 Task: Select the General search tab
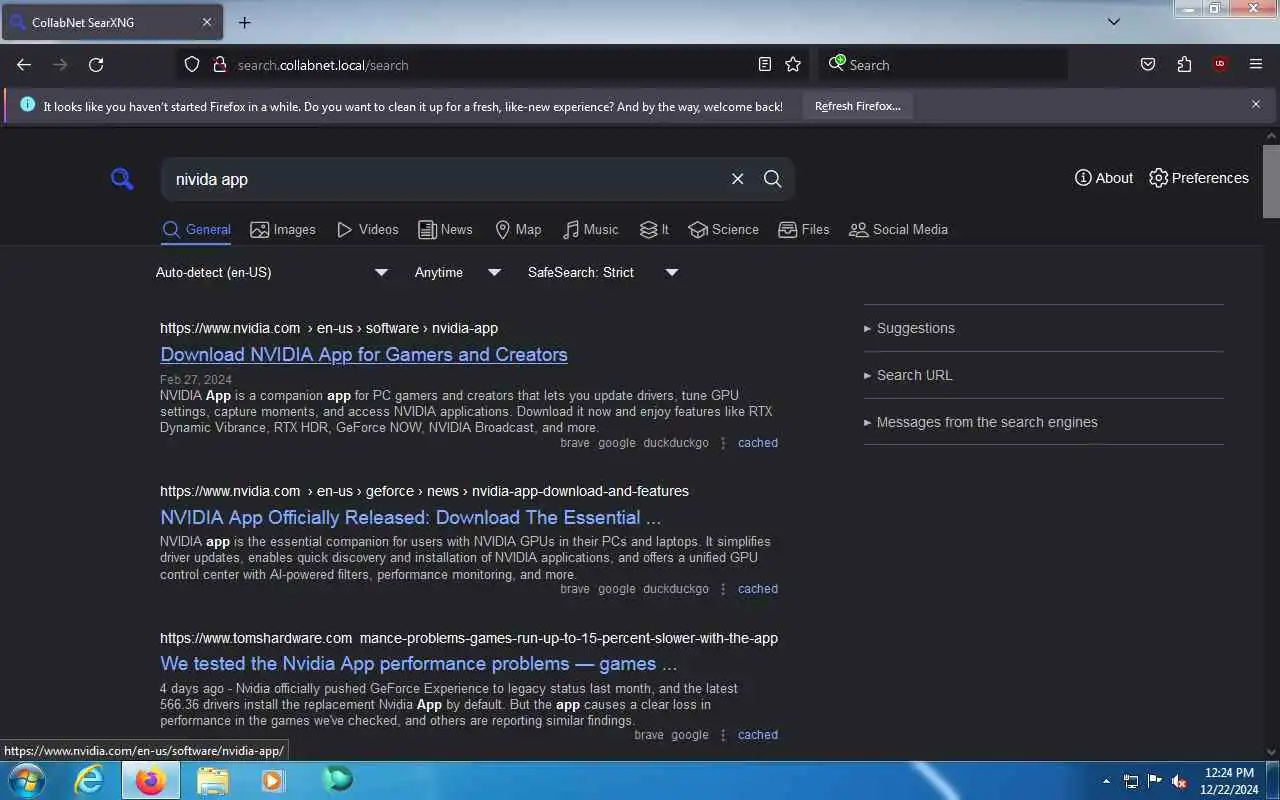click(x=197, y=229)
